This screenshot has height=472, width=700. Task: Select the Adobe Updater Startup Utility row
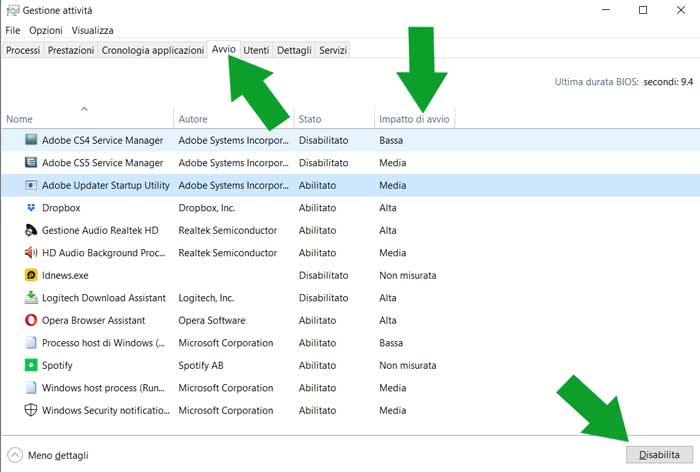click(105, 186)
